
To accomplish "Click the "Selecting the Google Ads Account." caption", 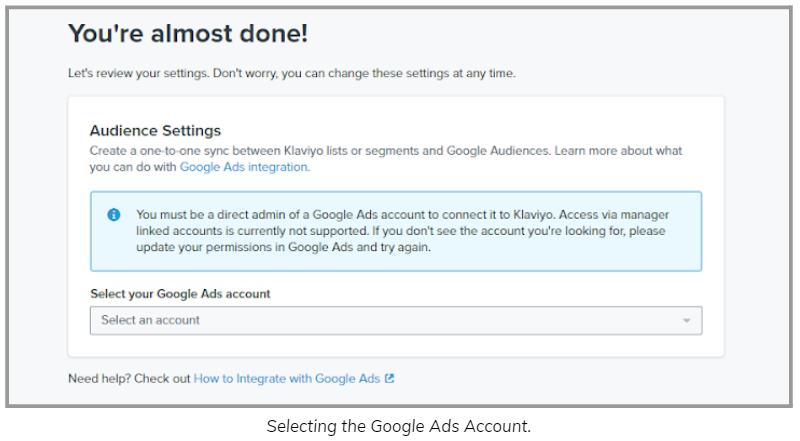I will (x=398, y=426).
